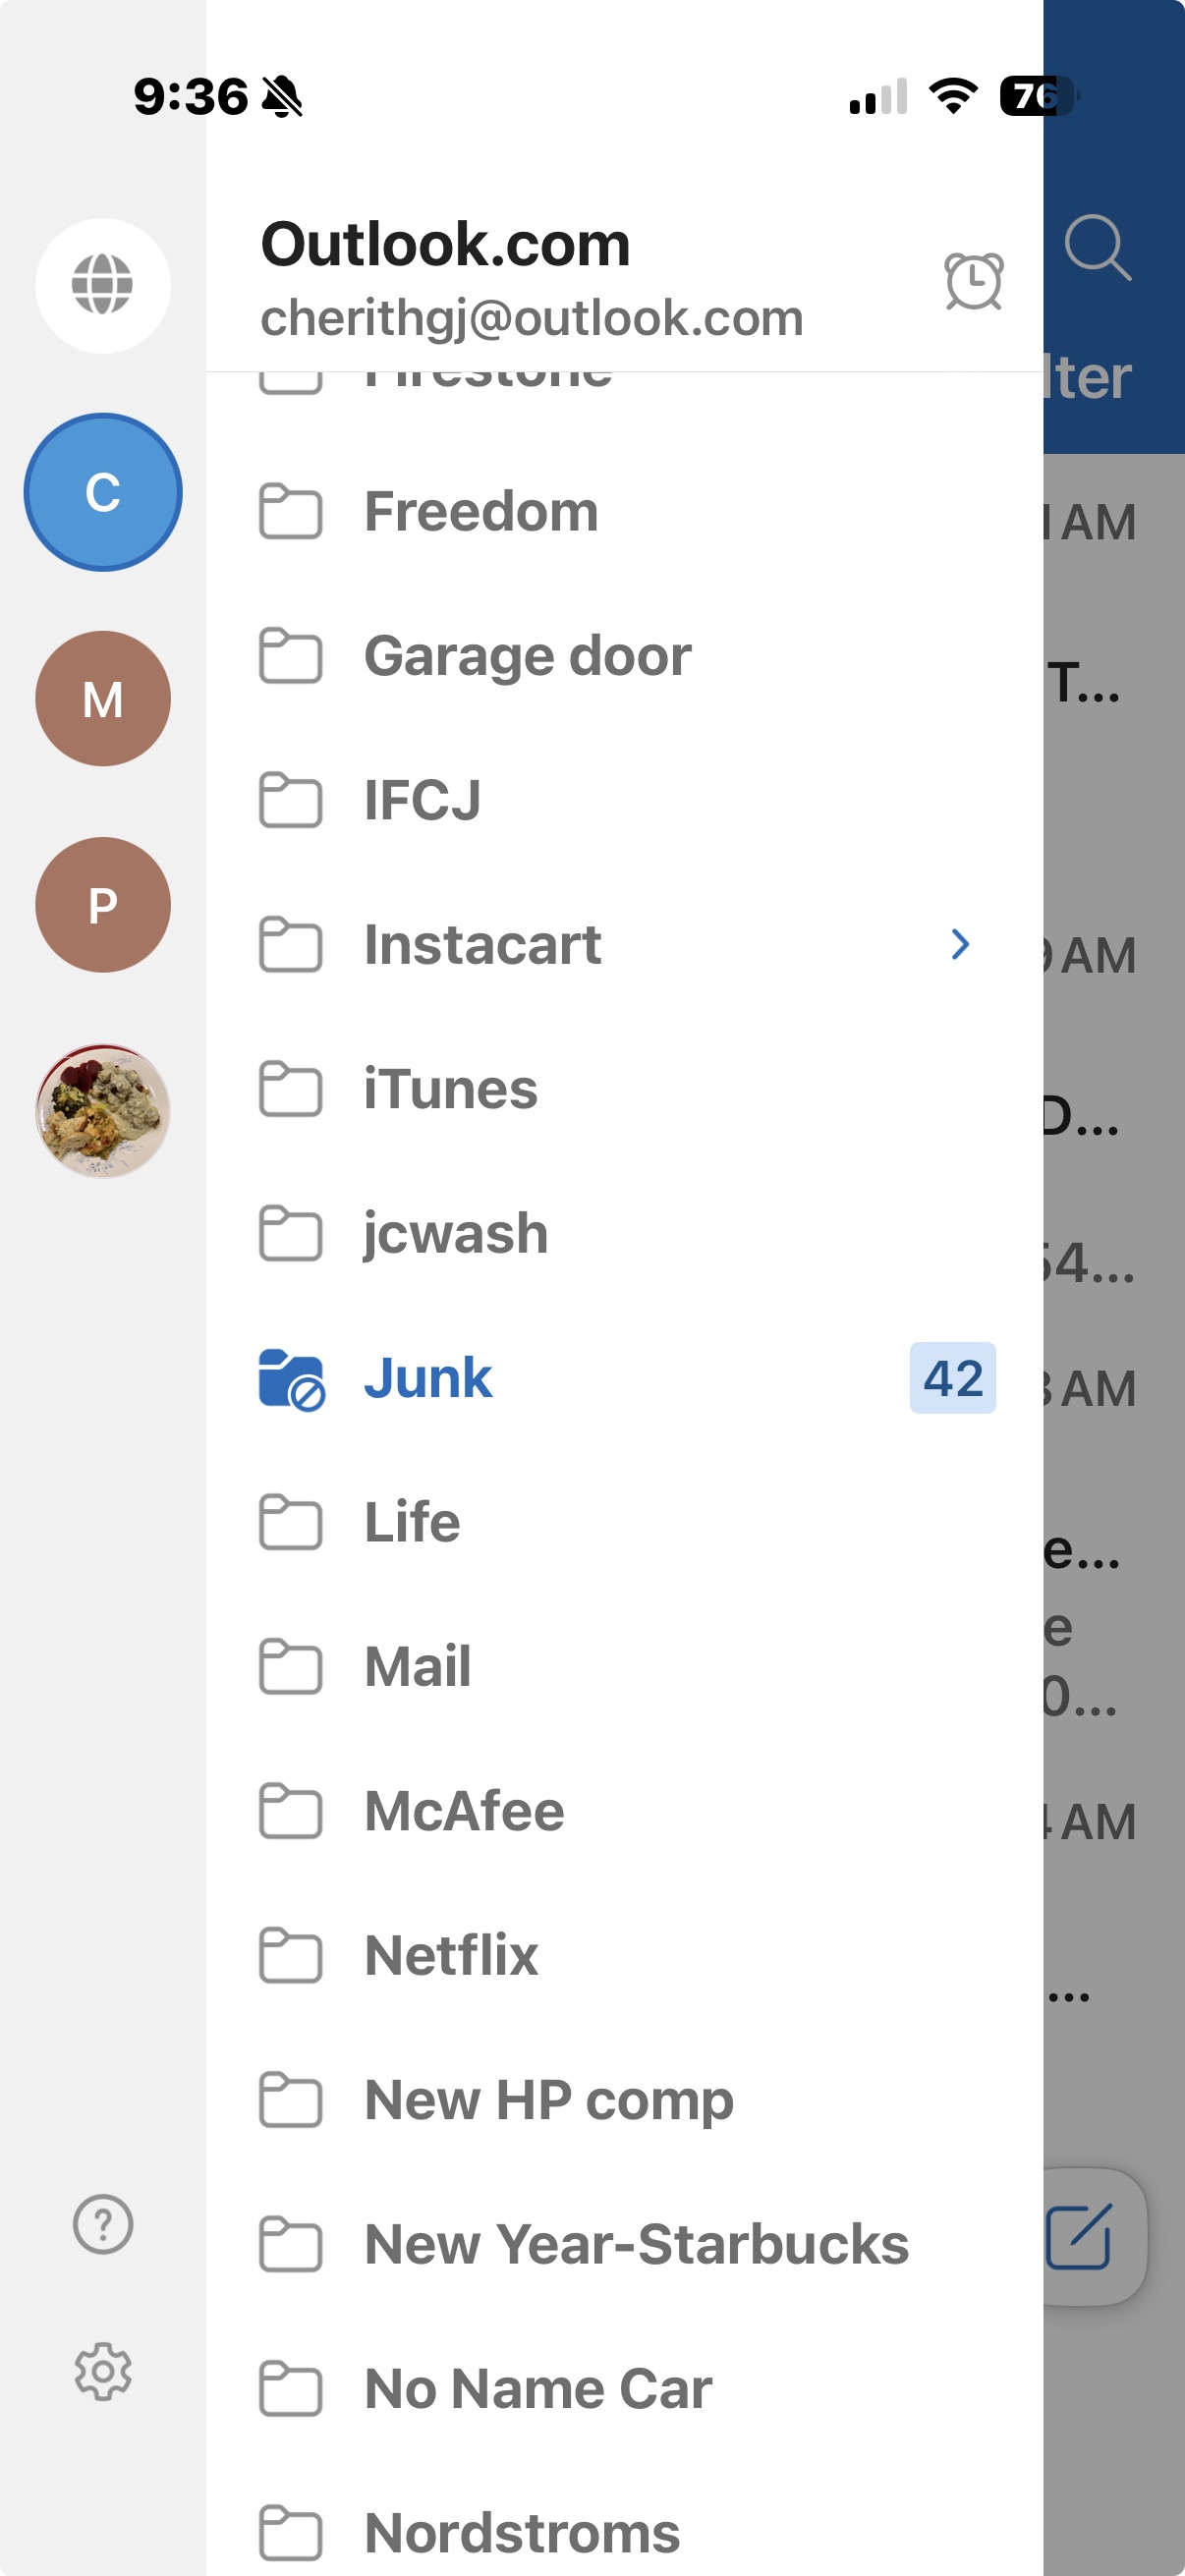Image resolution: width=1185 pixels, height=2576 pixels.
Task: Open the iTunes folder
Action: pos(625,1089)
